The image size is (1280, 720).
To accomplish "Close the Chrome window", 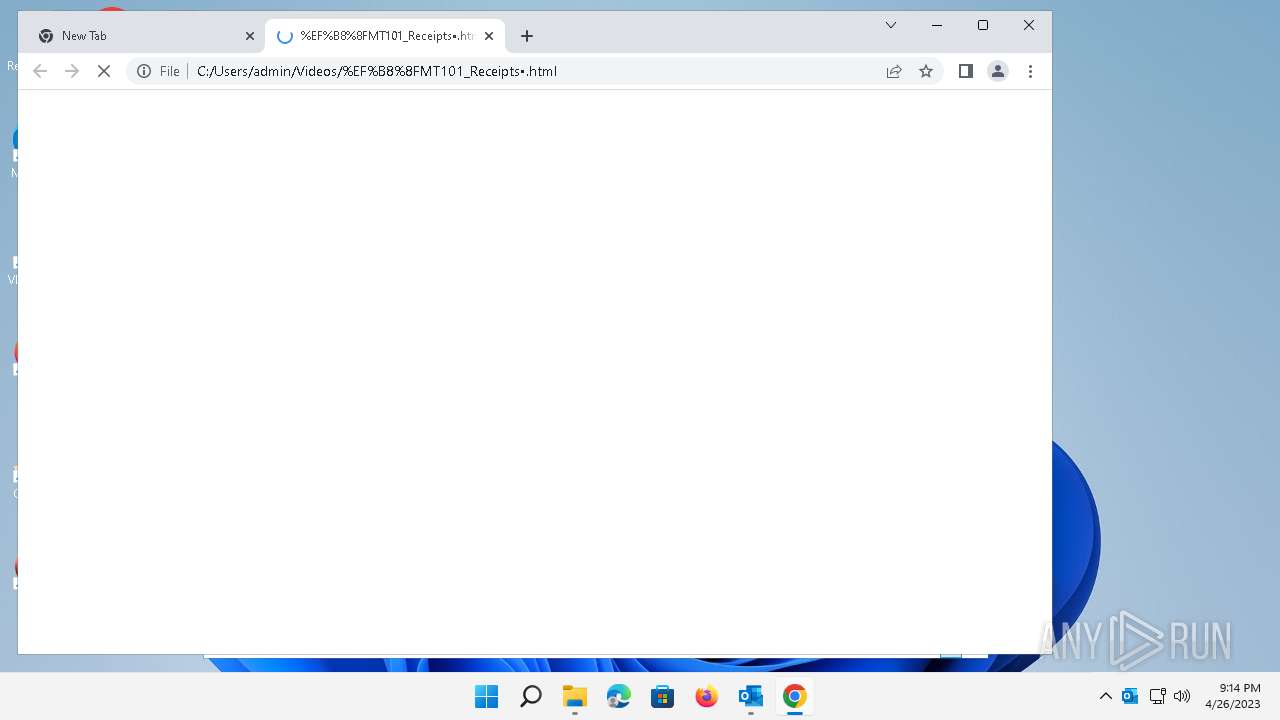I will pos(1029,25).
